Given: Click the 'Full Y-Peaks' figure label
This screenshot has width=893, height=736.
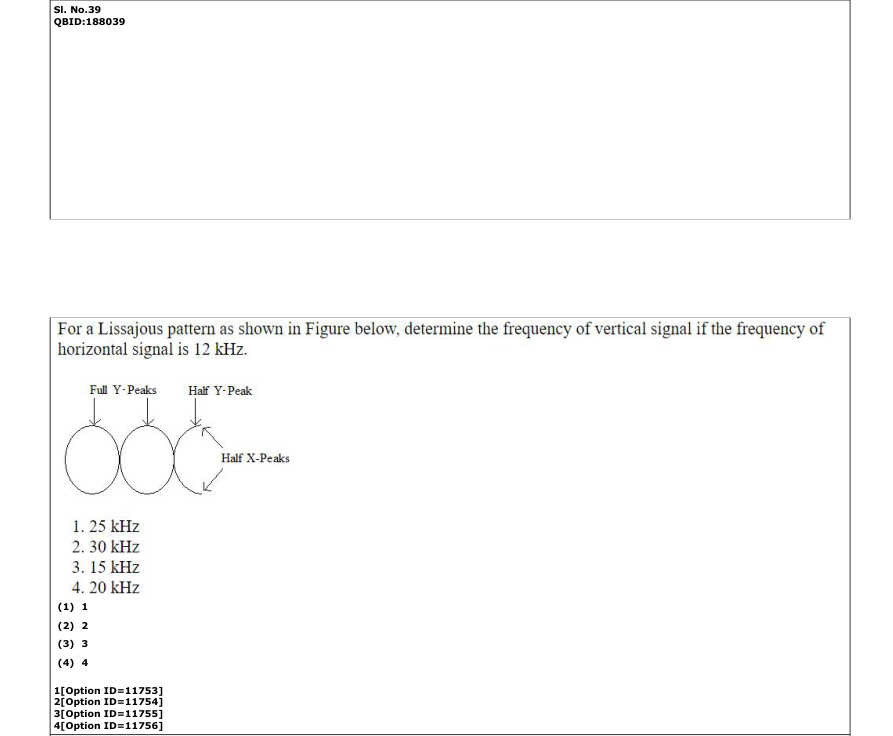Looking at the screenshot, I should (x=123, y=390).
